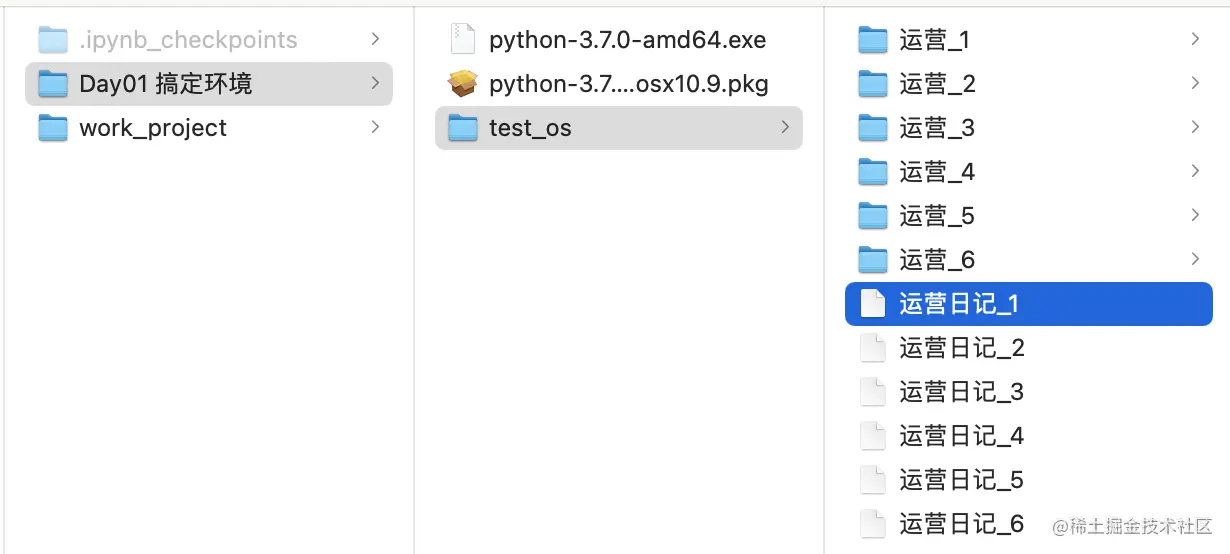Click the python-3.7.0-amd64.exe file icon
The width and height of the screenshot is (1230, 554).
(462, 40)
